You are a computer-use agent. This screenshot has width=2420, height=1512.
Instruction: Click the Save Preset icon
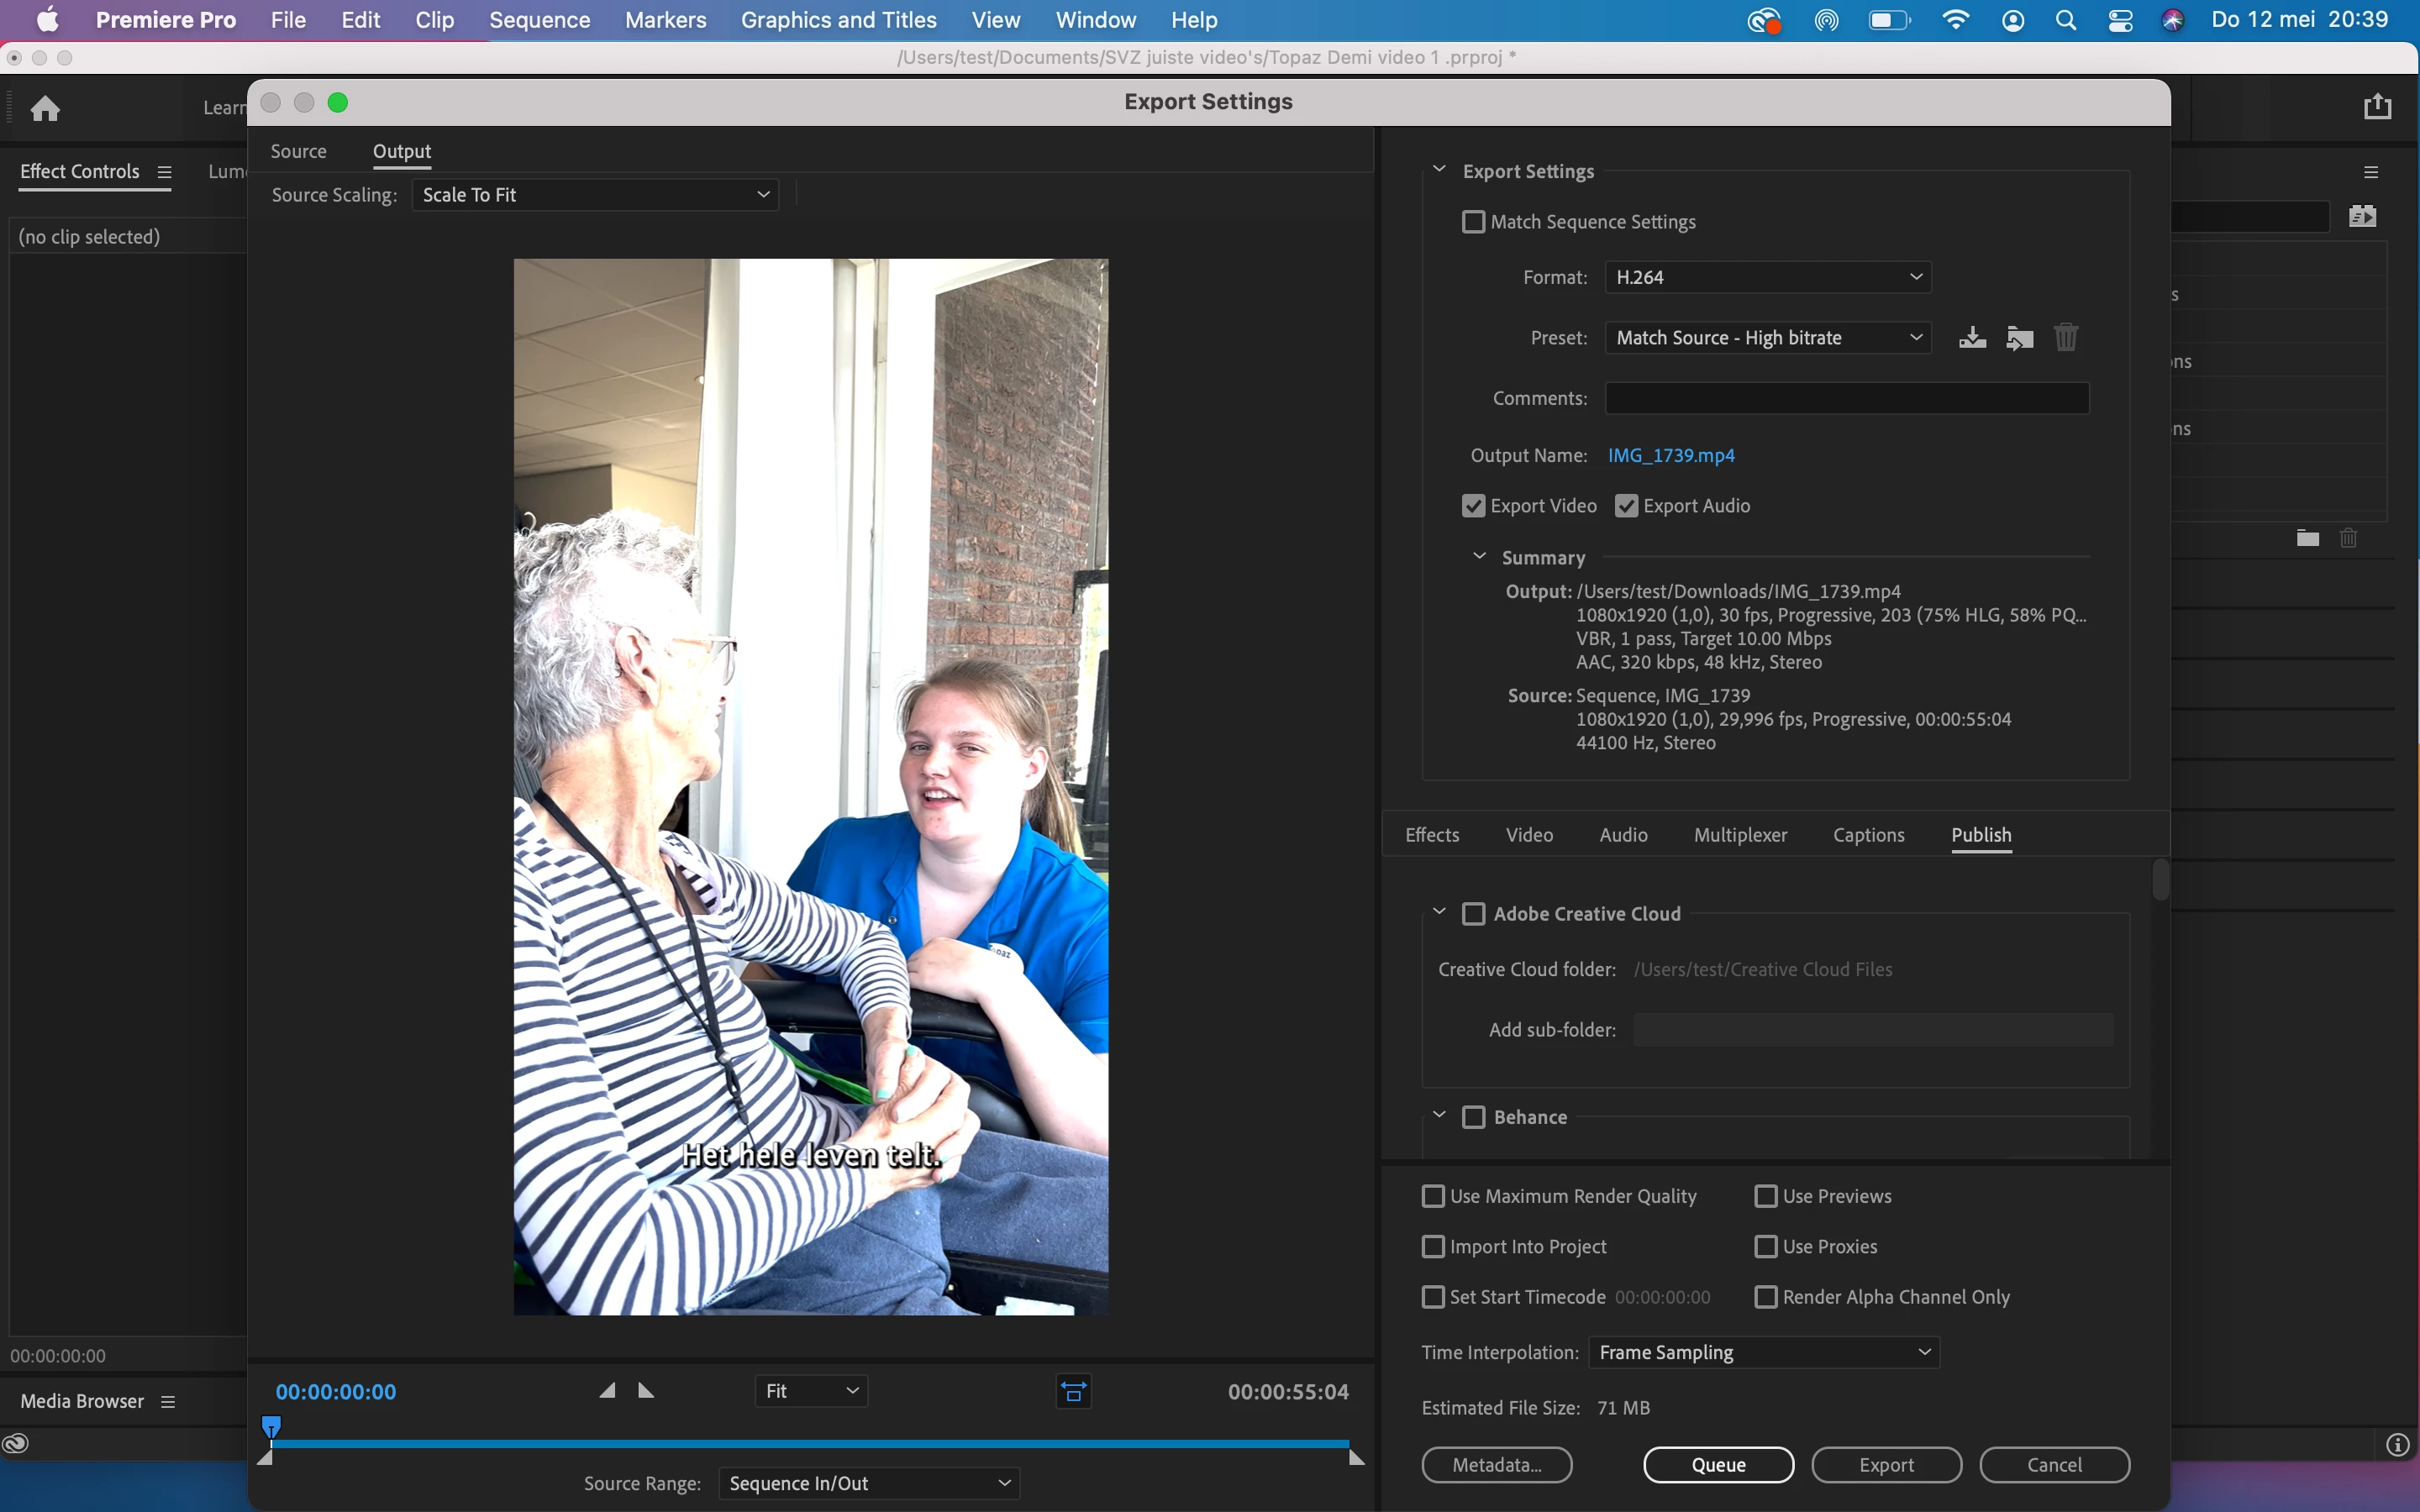point(1972,338)
